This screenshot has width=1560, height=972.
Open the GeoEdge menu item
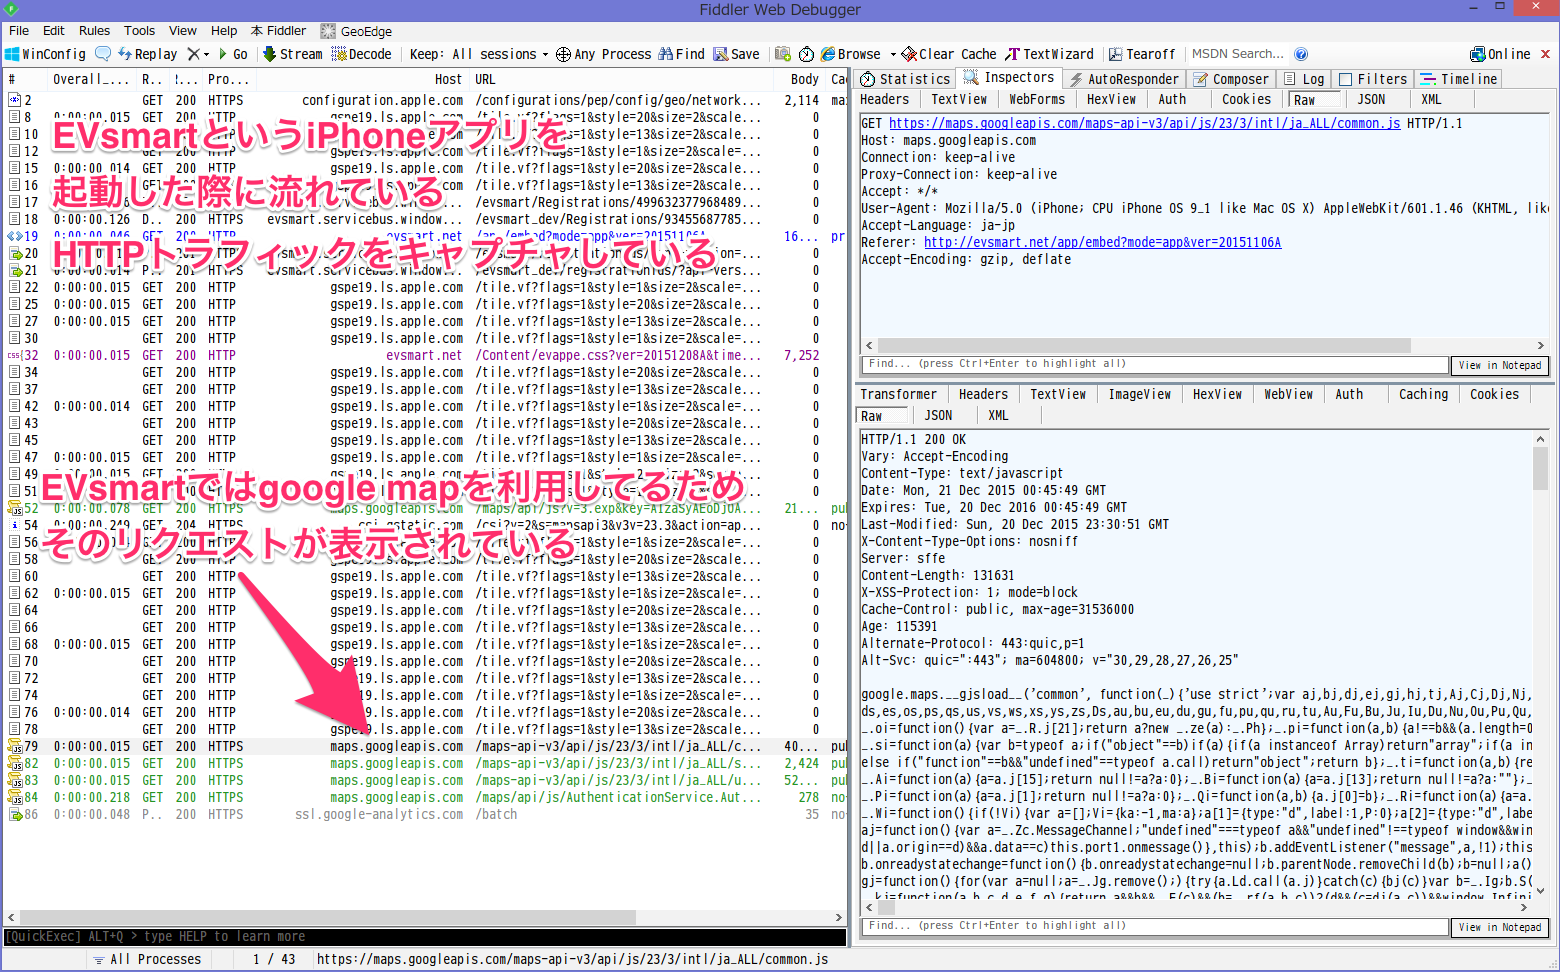(357, 31)
